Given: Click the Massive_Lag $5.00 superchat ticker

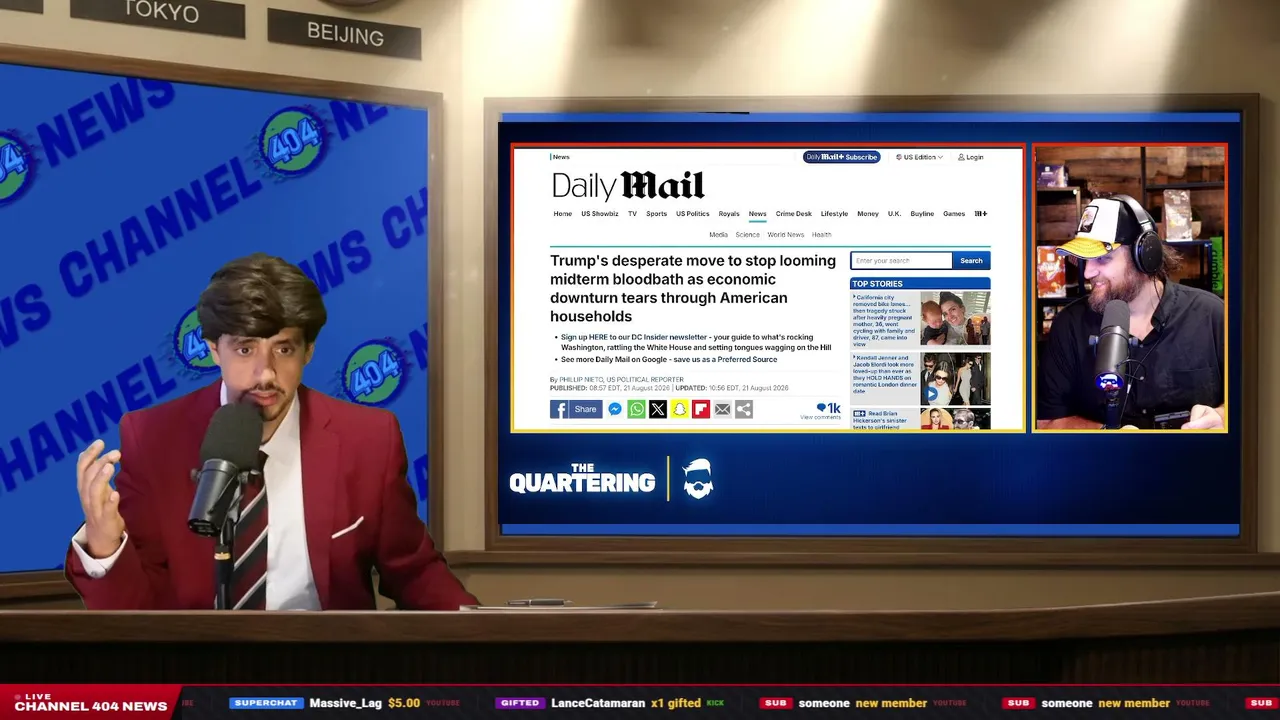Looking at the screenshot, I should click(x=345, y=703).
